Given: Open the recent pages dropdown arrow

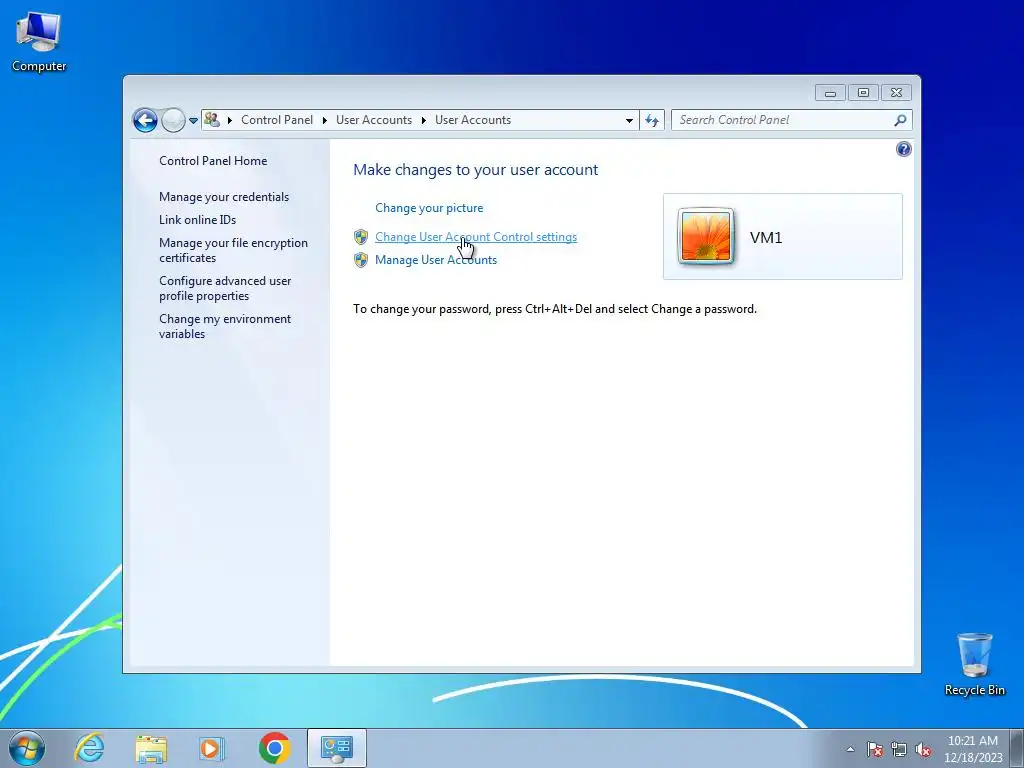Looking at the screenshot, I should (193, 121).
